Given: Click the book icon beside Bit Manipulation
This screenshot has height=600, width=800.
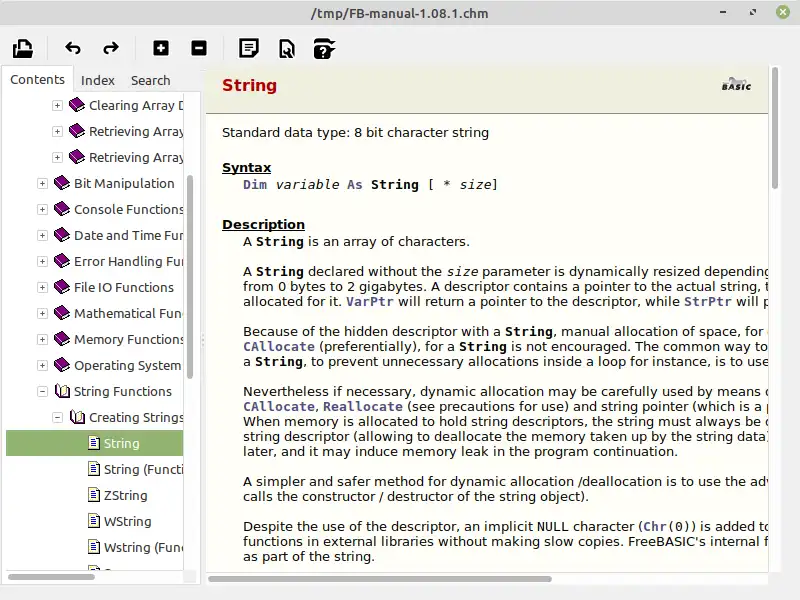Looking at the screenshot, I should 62,183.
